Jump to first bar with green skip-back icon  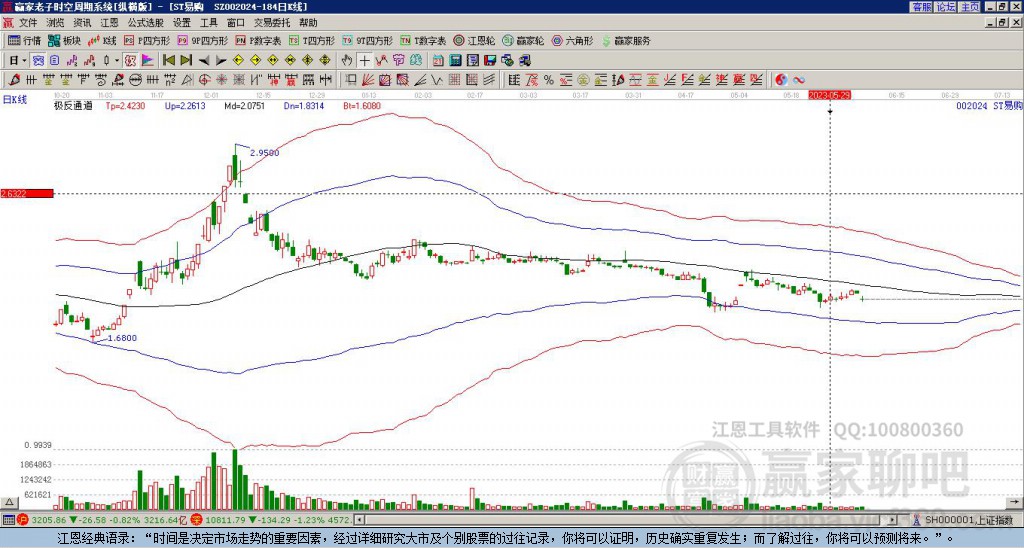click(169, 61)
